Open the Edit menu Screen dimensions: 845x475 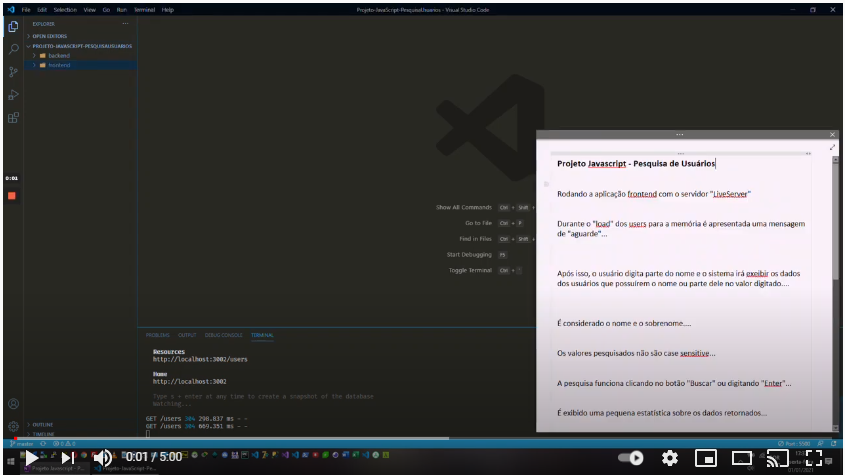click(x=42, y=10)
